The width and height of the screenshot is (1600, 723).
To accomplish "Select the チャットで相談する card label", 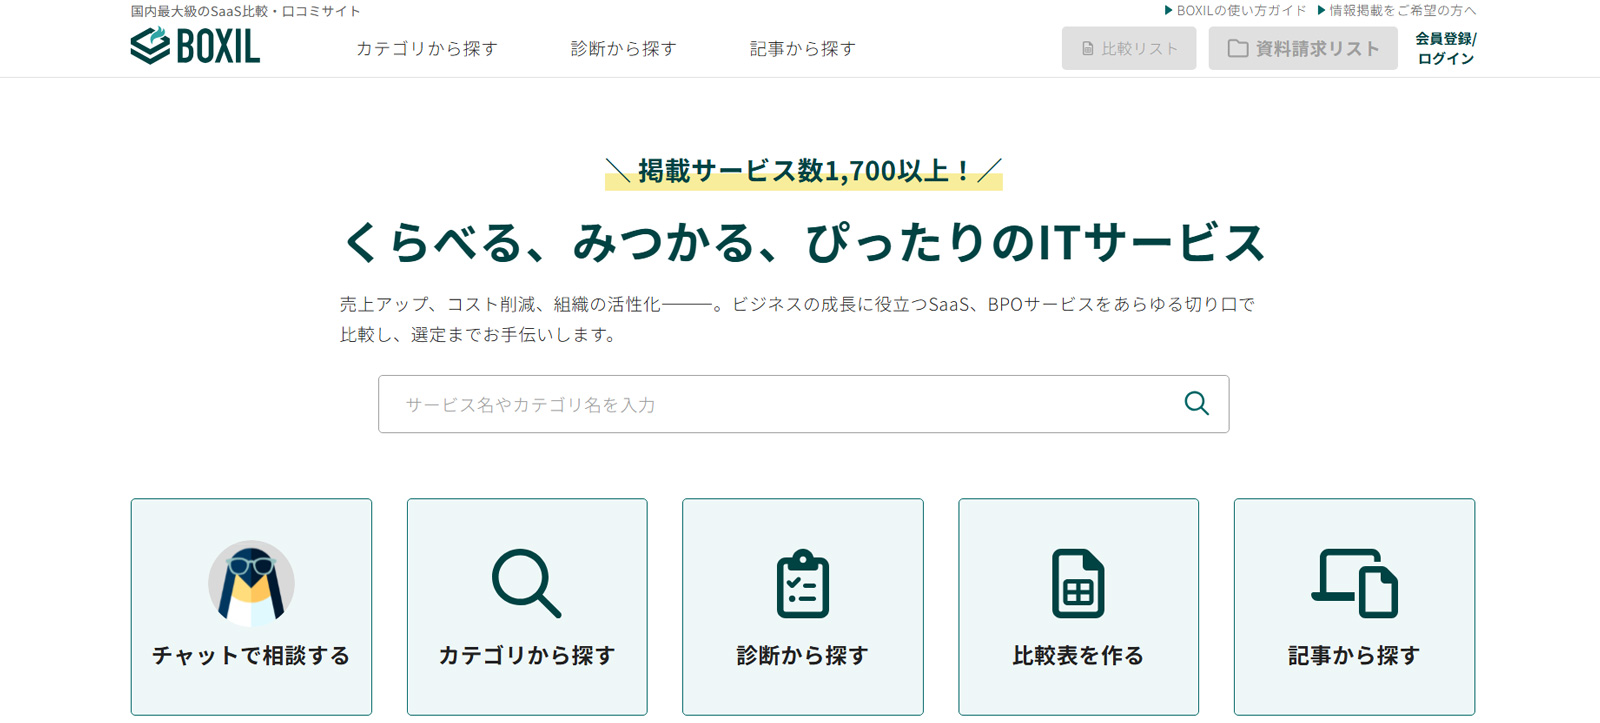I will point(251,656).
